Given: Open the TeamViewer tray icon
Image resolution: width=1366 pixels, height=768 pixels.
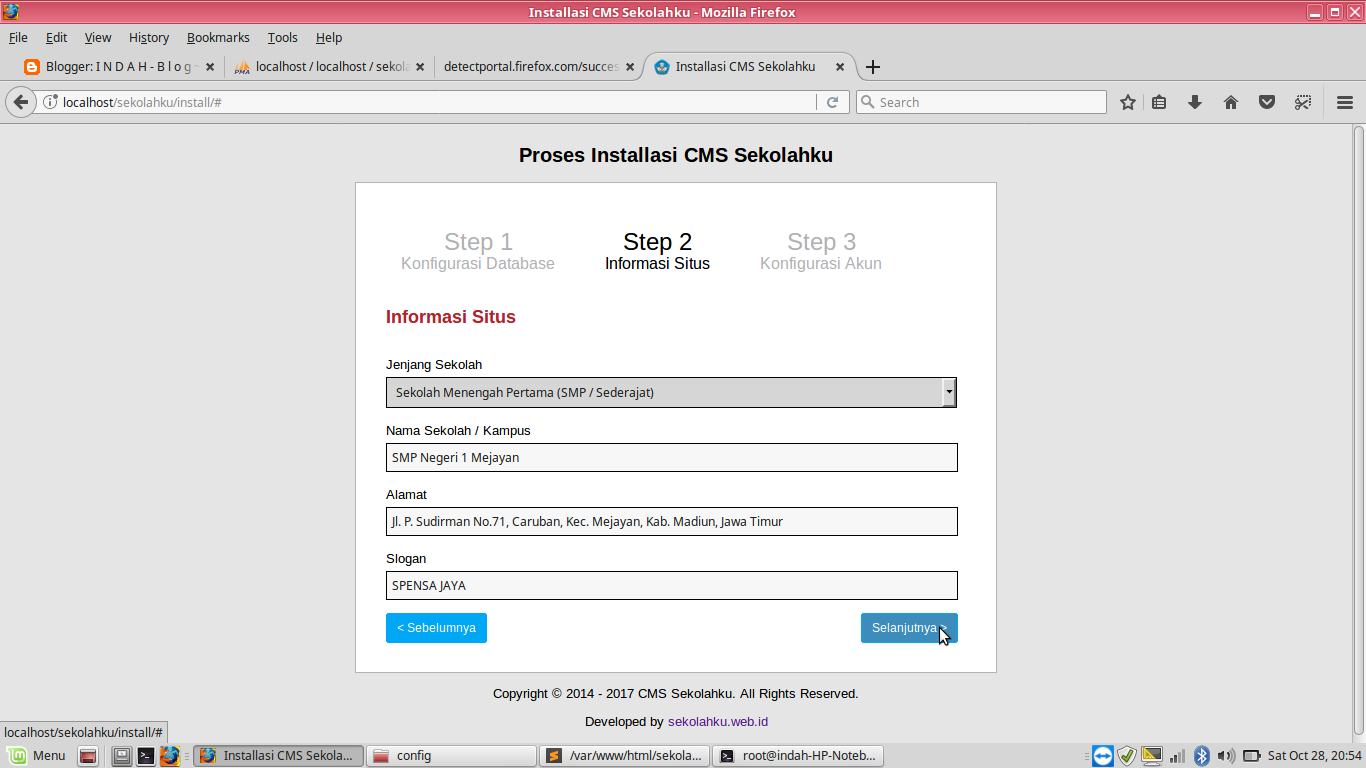Looking at the screenshot, I should tap(1103, 755).
